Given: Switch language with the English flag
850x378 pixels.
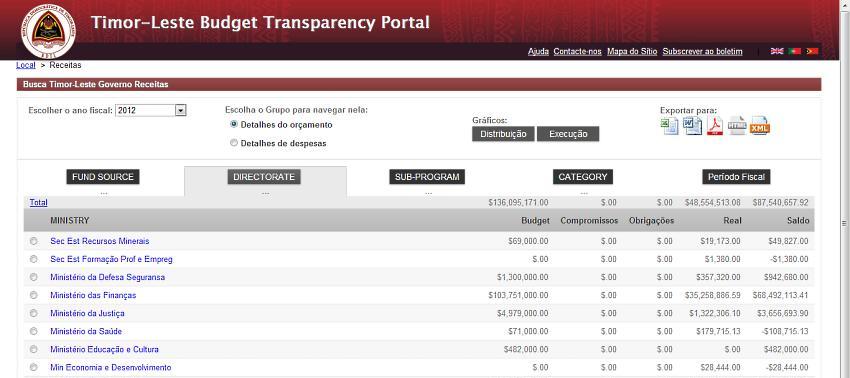Looking at the screenshot, I should (x=777, y=51).
